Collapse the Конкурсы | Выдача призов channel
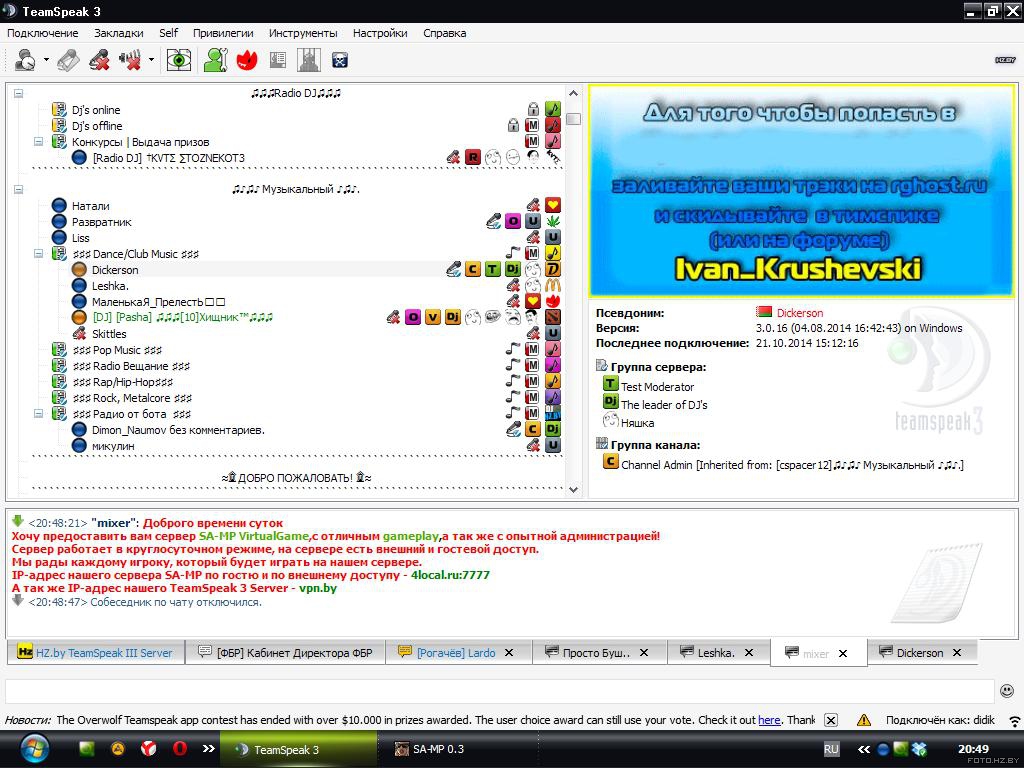The height and width of the screenshot is (768, 1024). [x=39, y=142]
